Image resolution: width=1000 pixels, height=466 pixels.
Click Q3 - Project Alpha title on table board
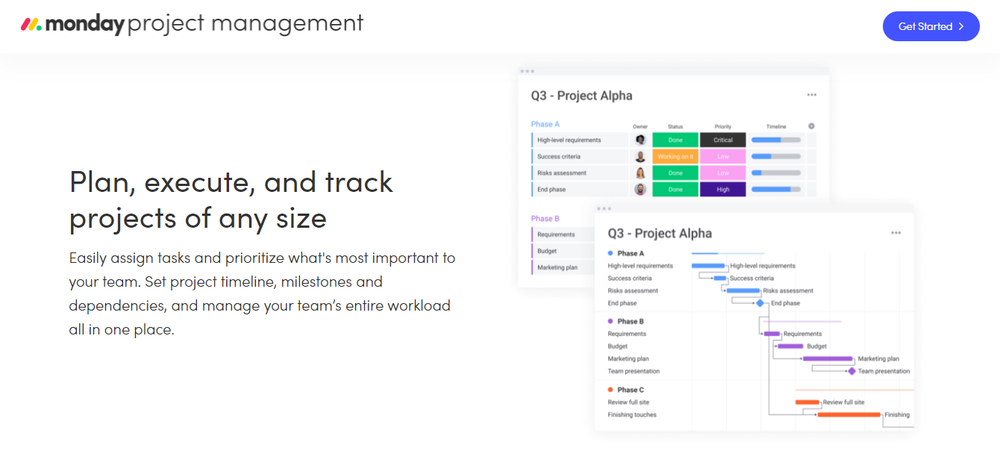(x=582, y=96)
